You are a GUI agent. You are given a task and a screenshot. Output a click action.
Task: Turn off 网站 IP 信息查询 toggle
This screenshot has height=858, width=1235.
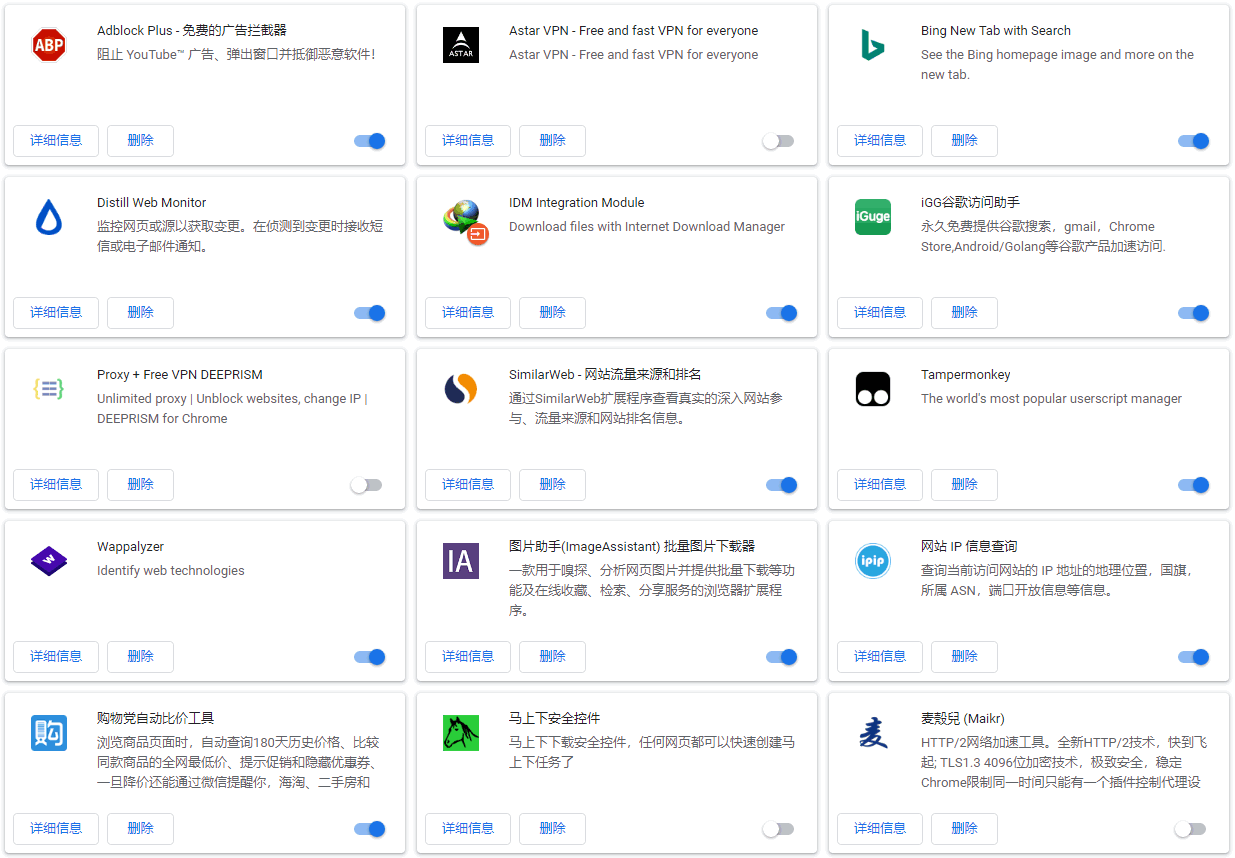tap(1194, 657)
